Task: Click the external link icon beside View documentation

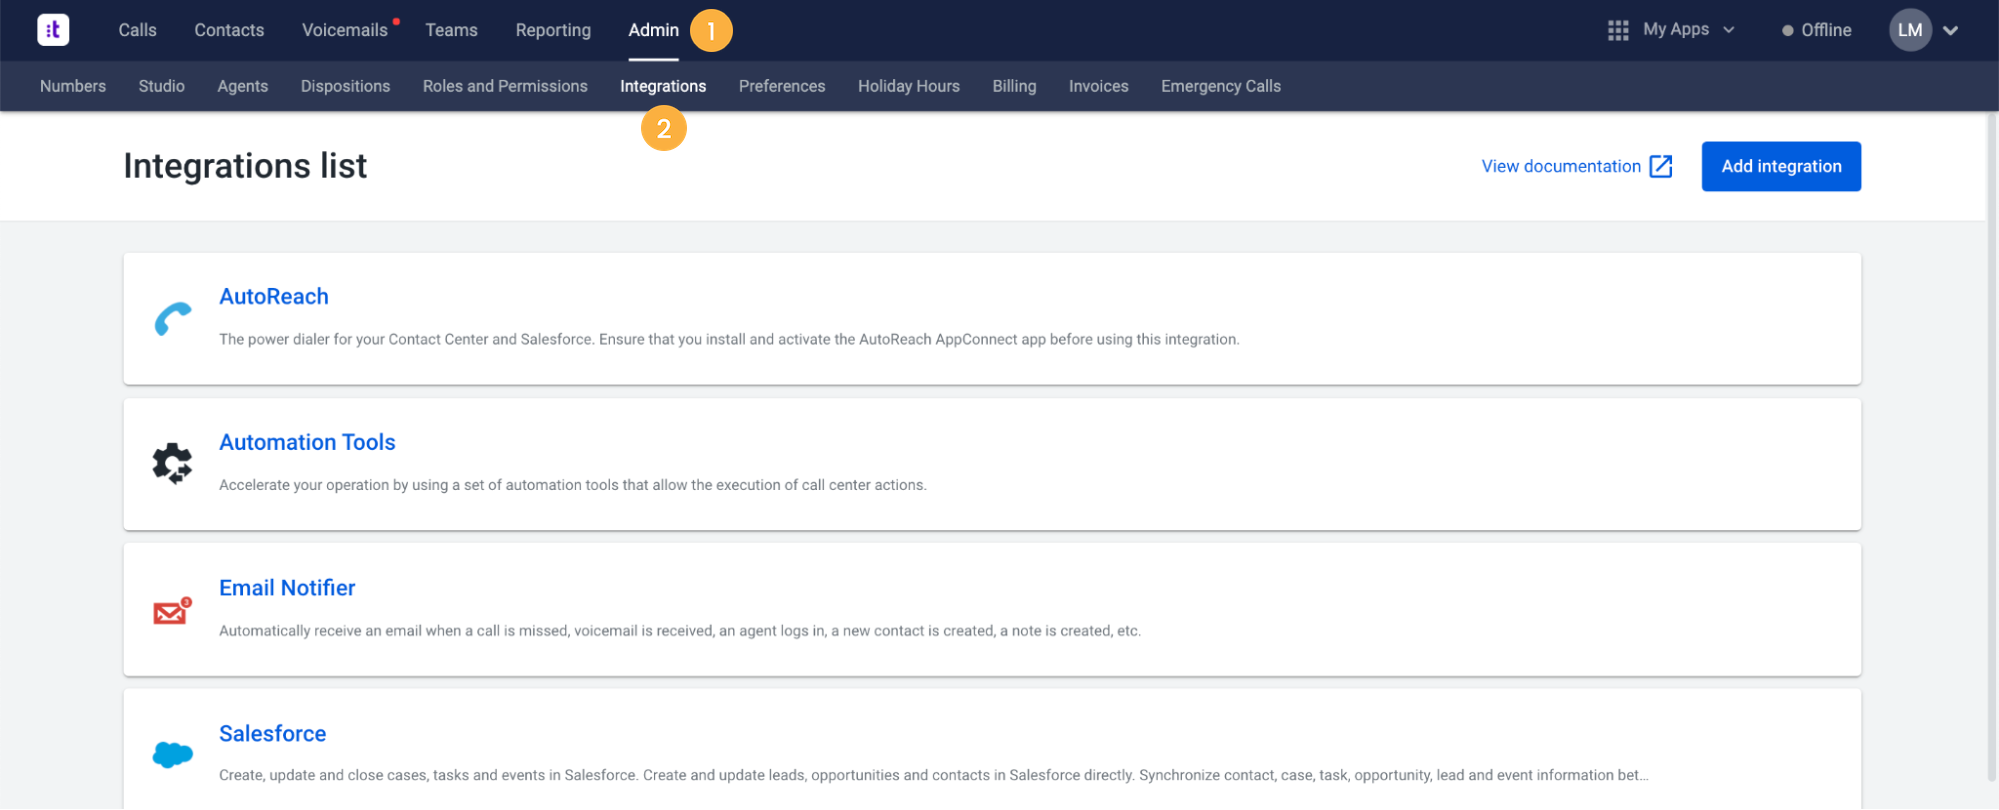Action: (1660, 166)
